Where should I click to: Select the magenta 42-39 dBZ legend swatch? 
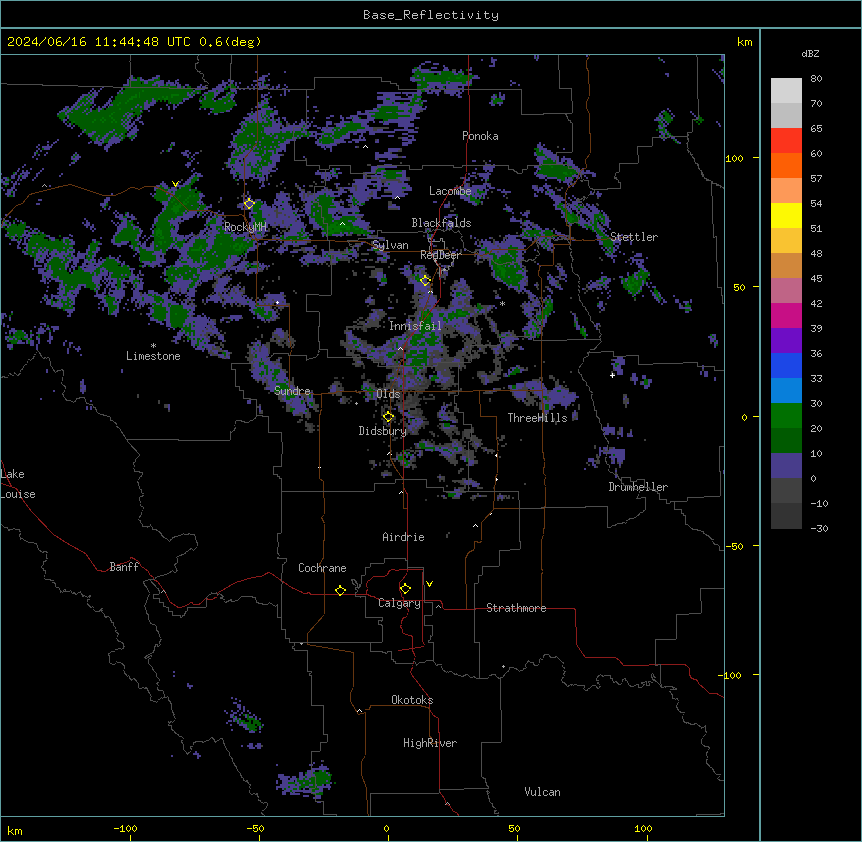(x=786, y=315)
